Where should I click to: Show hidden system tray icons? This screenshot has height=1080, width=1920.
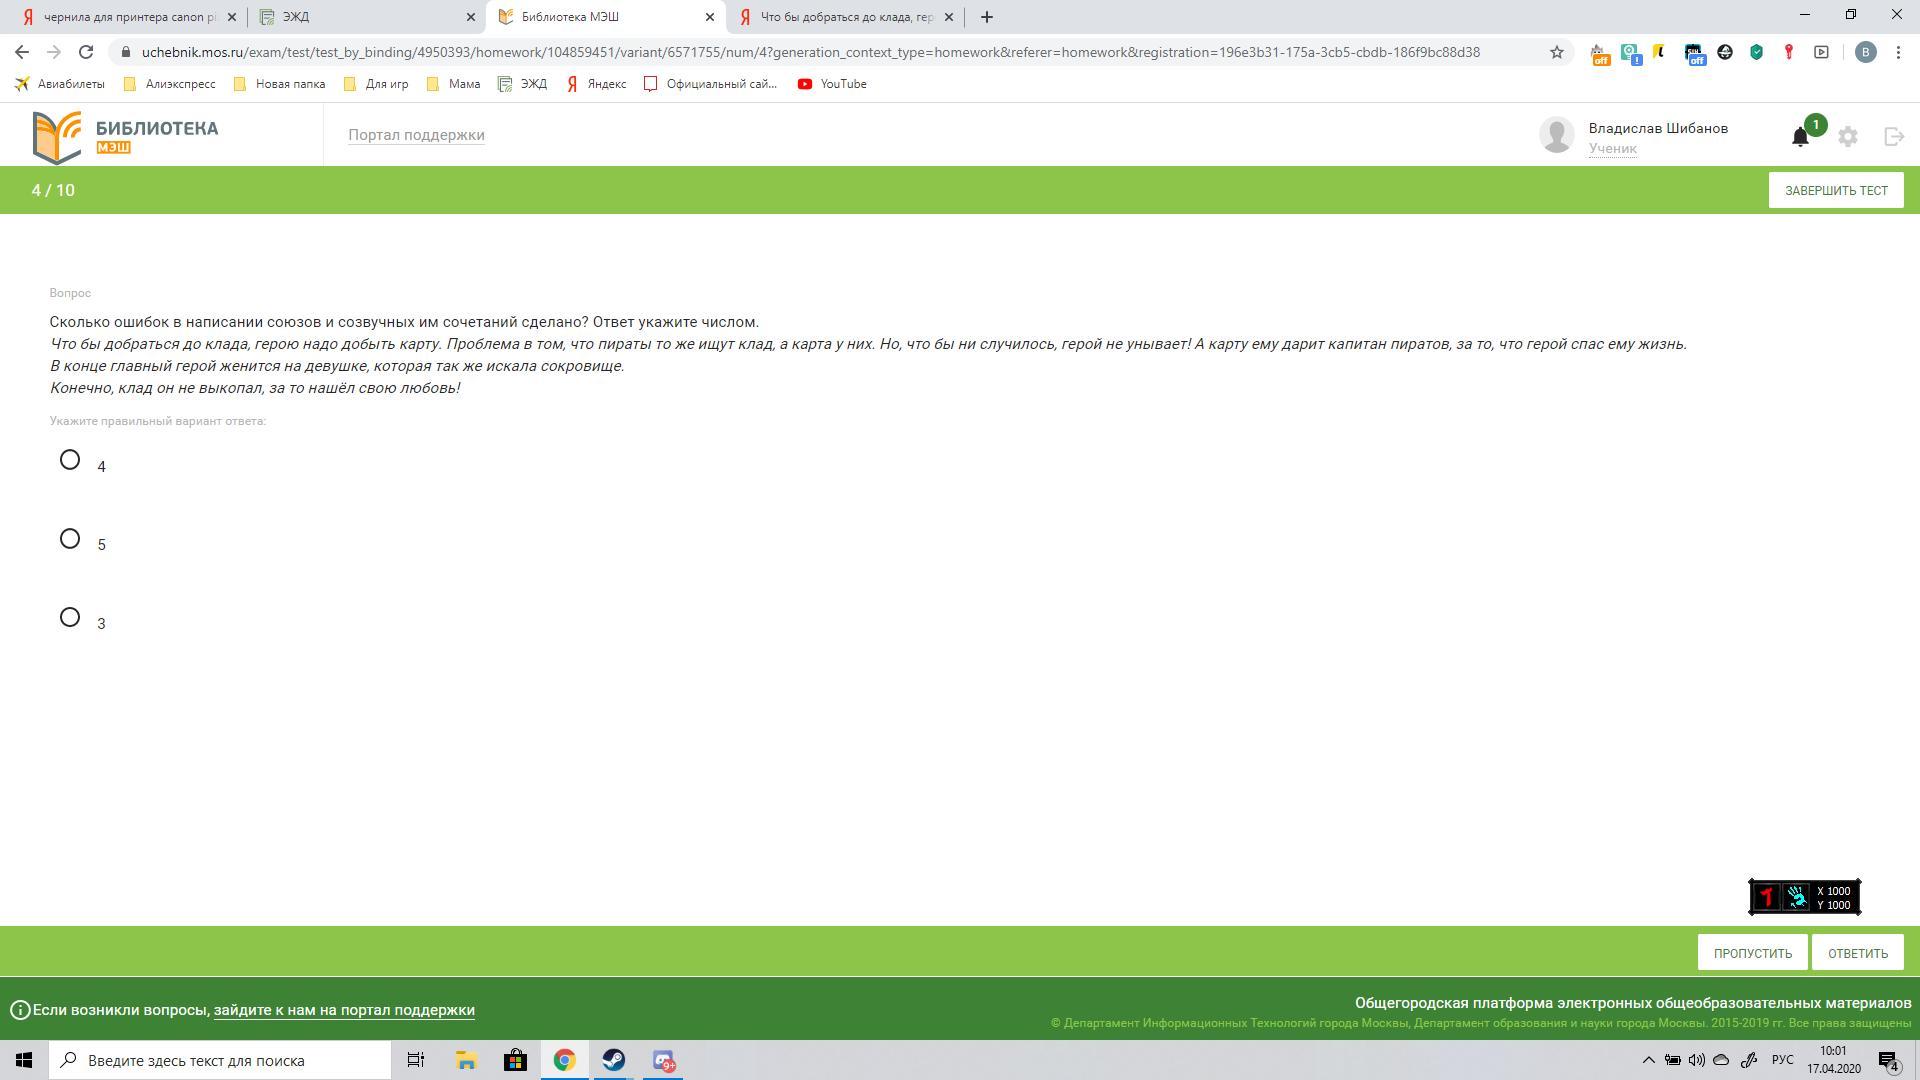1649,1060
